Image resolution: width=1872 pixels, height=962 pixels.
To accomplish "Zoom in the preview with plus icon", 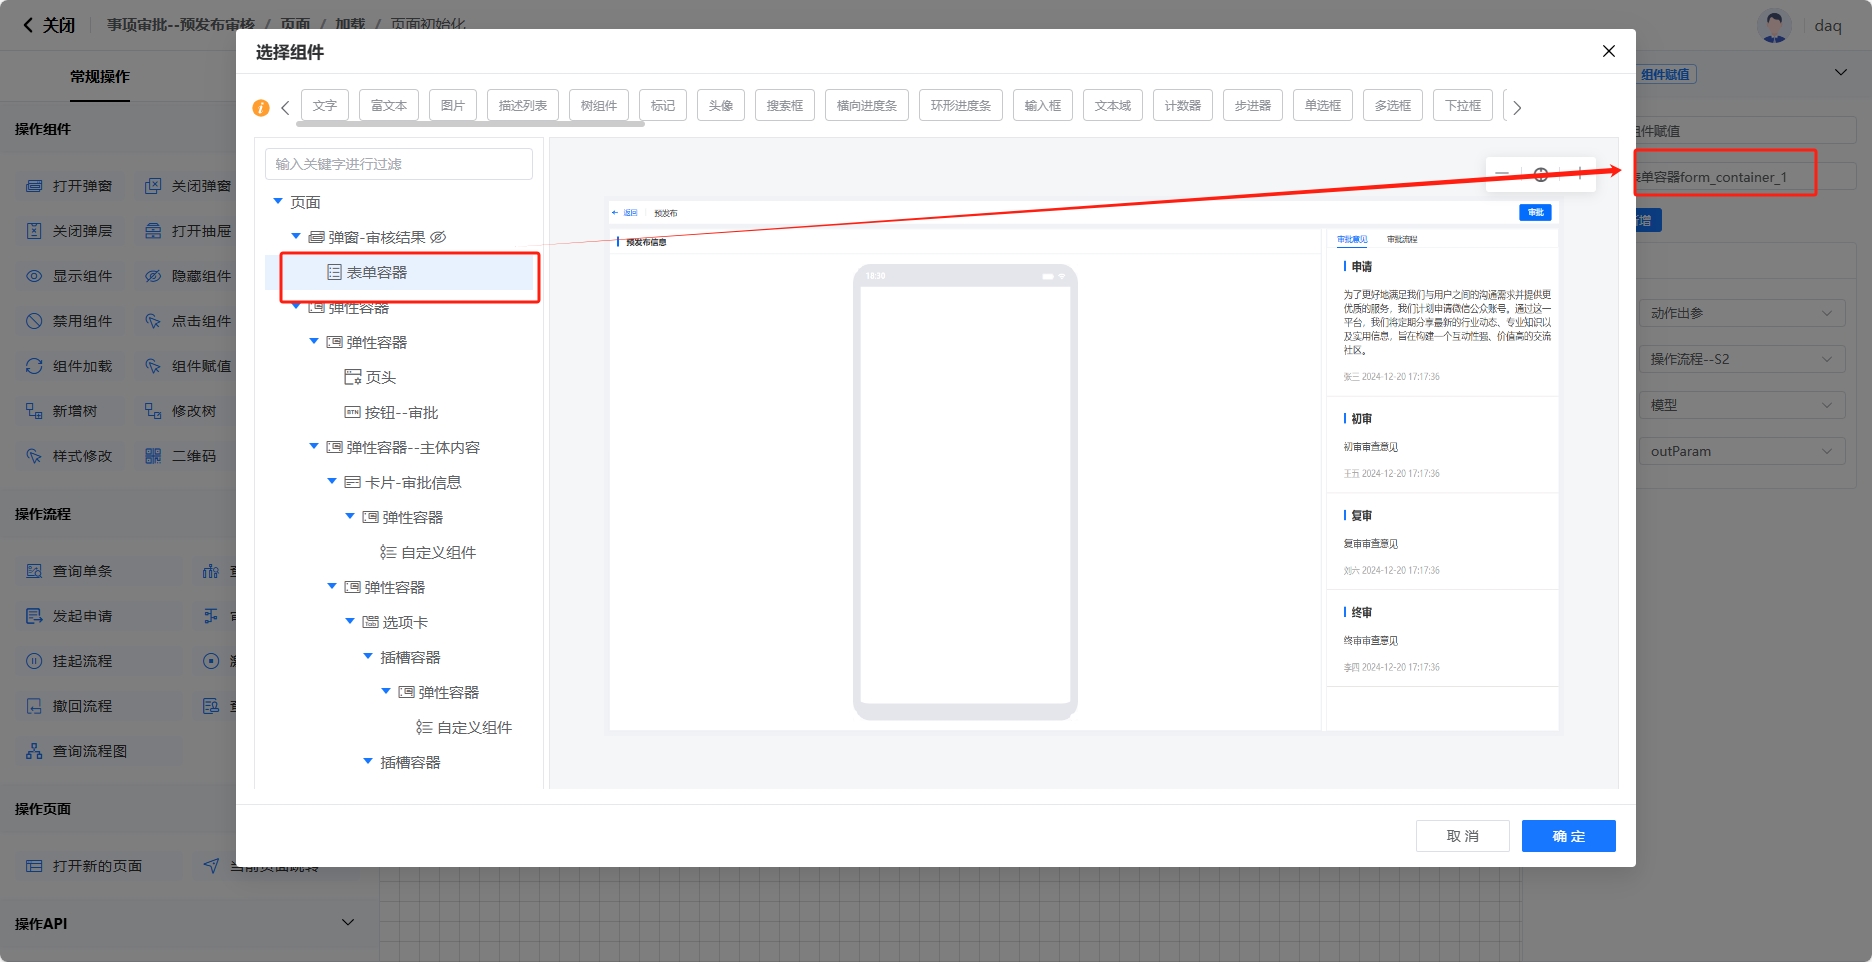I will click(x=1580, y=174).
